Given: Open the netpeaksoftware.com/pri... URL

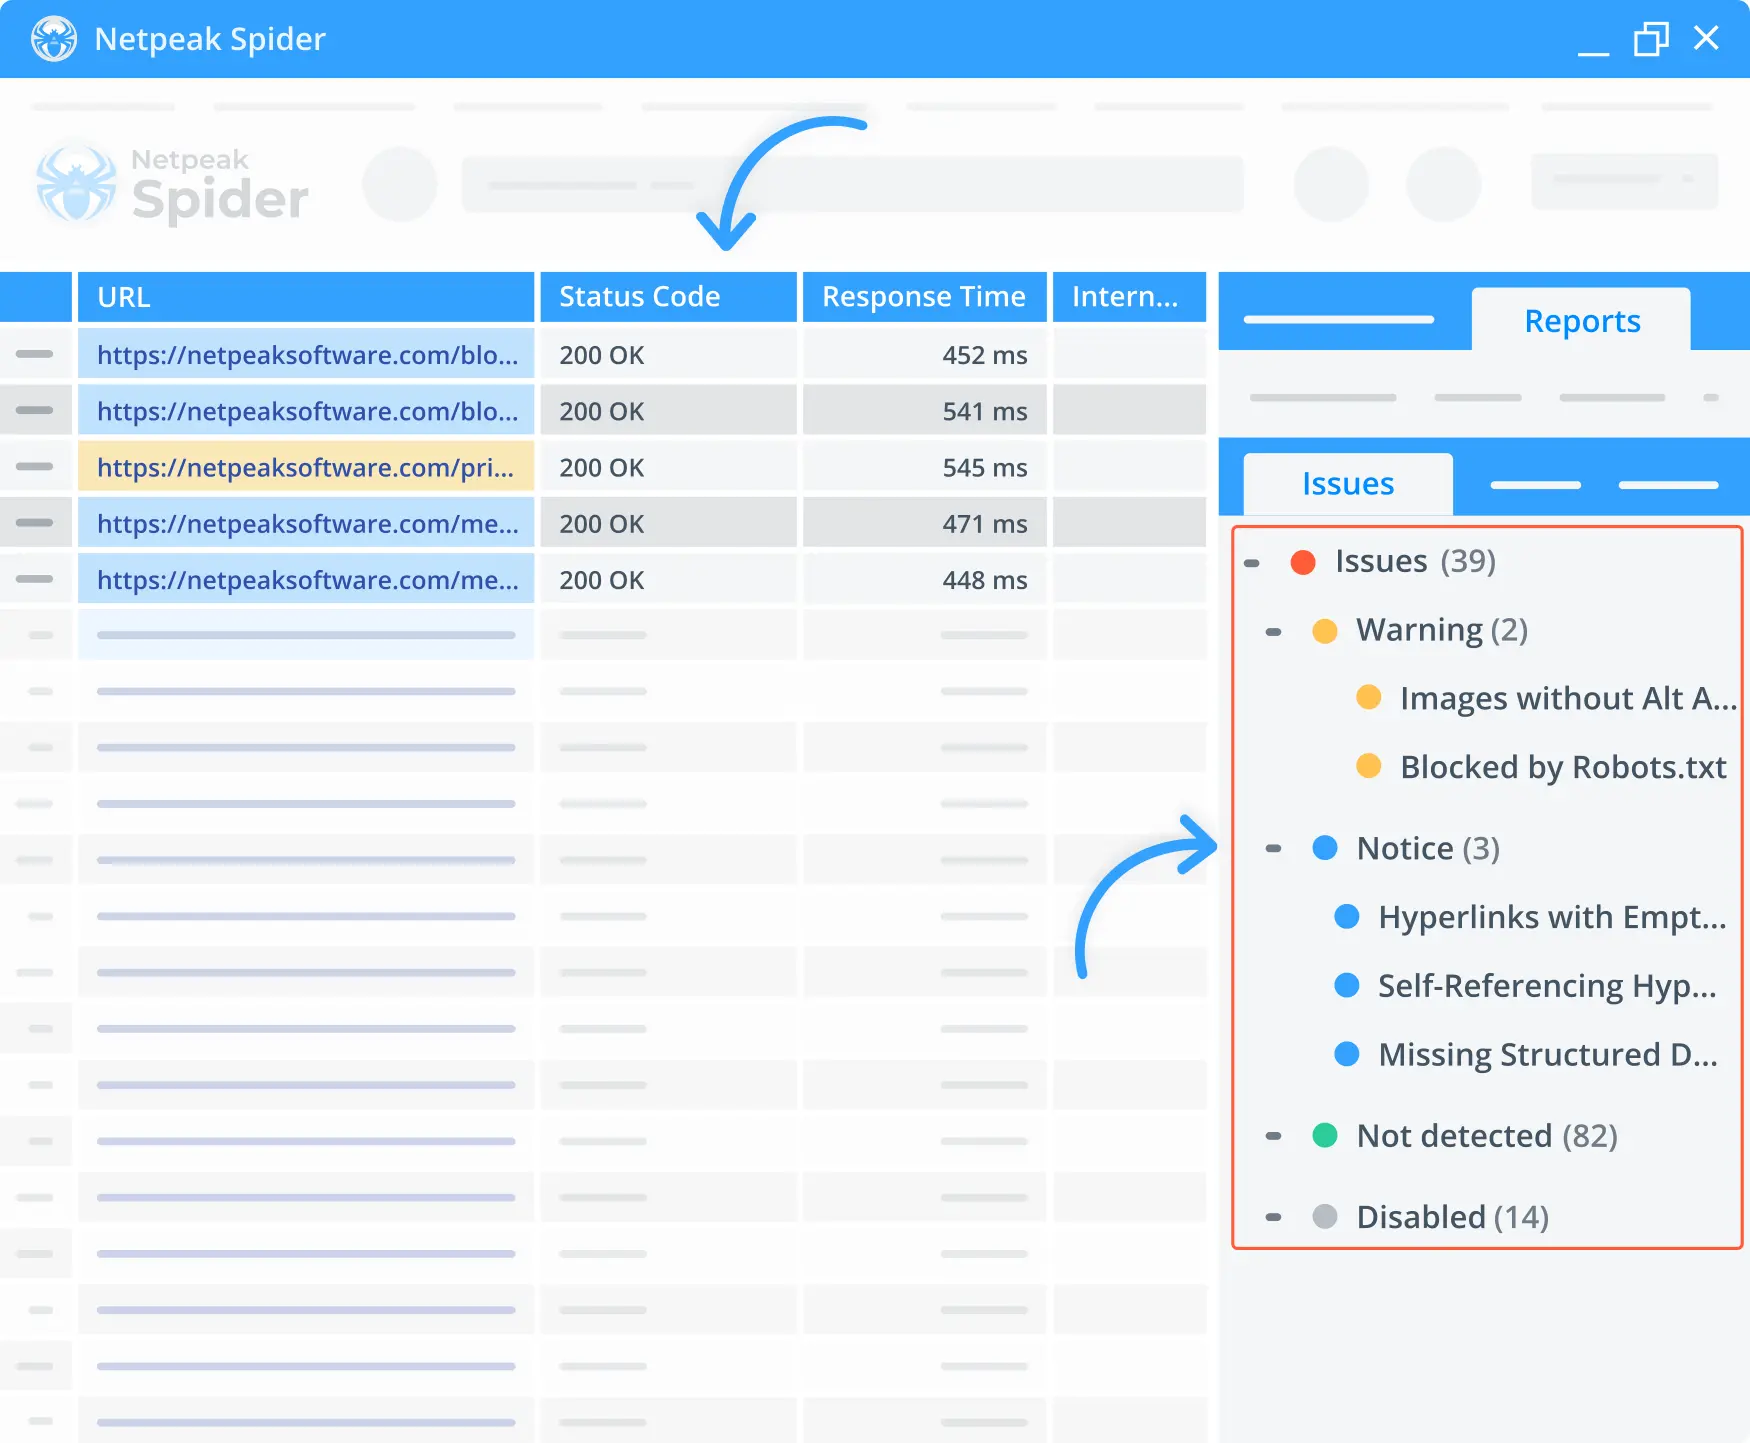Looking at the screenshot, I should [x=305, y=467].
